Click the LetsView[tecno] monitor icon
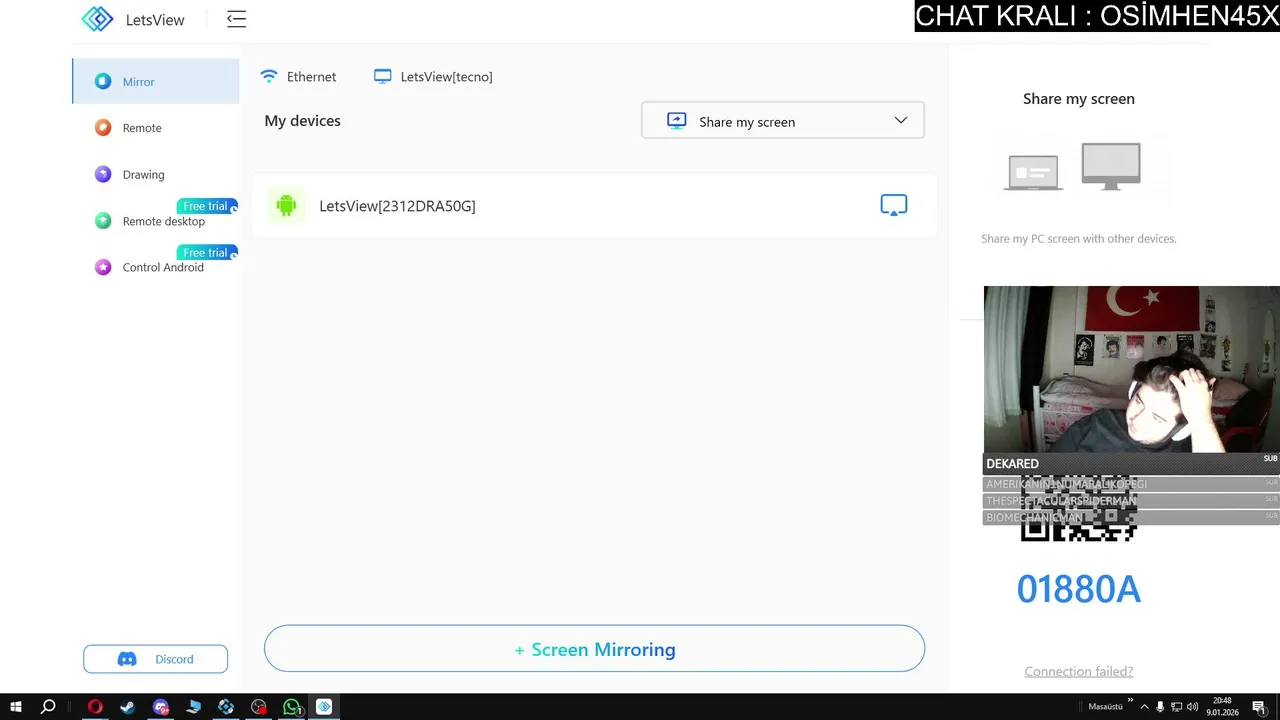The width and height of the screenshot is (1280, 720). click(x=382, y=76)
